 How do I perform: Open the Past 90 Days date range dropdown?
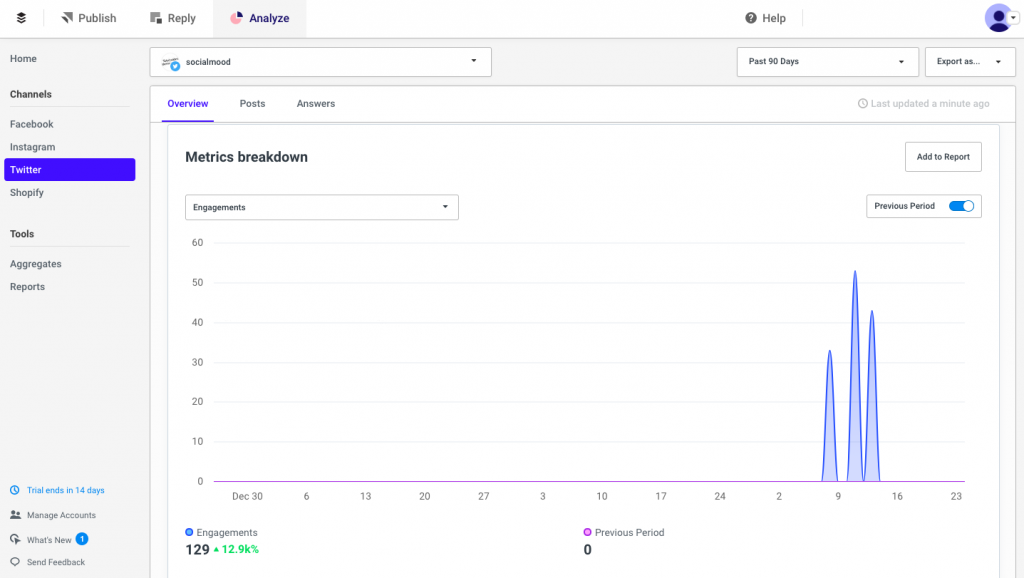coord(827,62)
